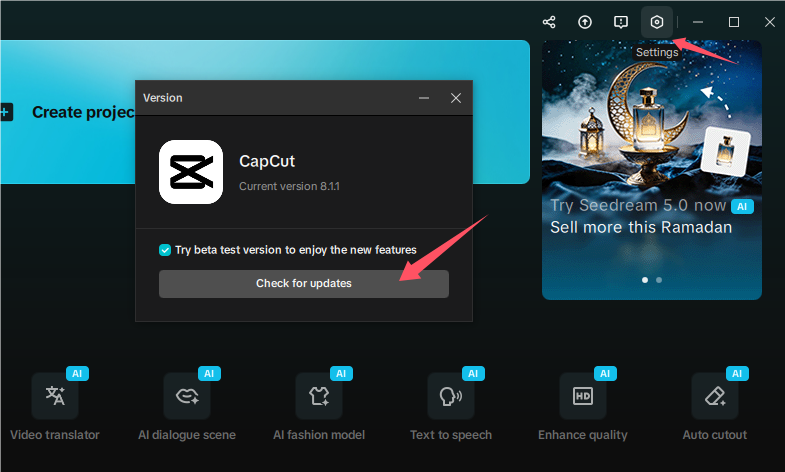The image size is (785, 472).
Task: Open the share icon in top bar
Action: 549,22
